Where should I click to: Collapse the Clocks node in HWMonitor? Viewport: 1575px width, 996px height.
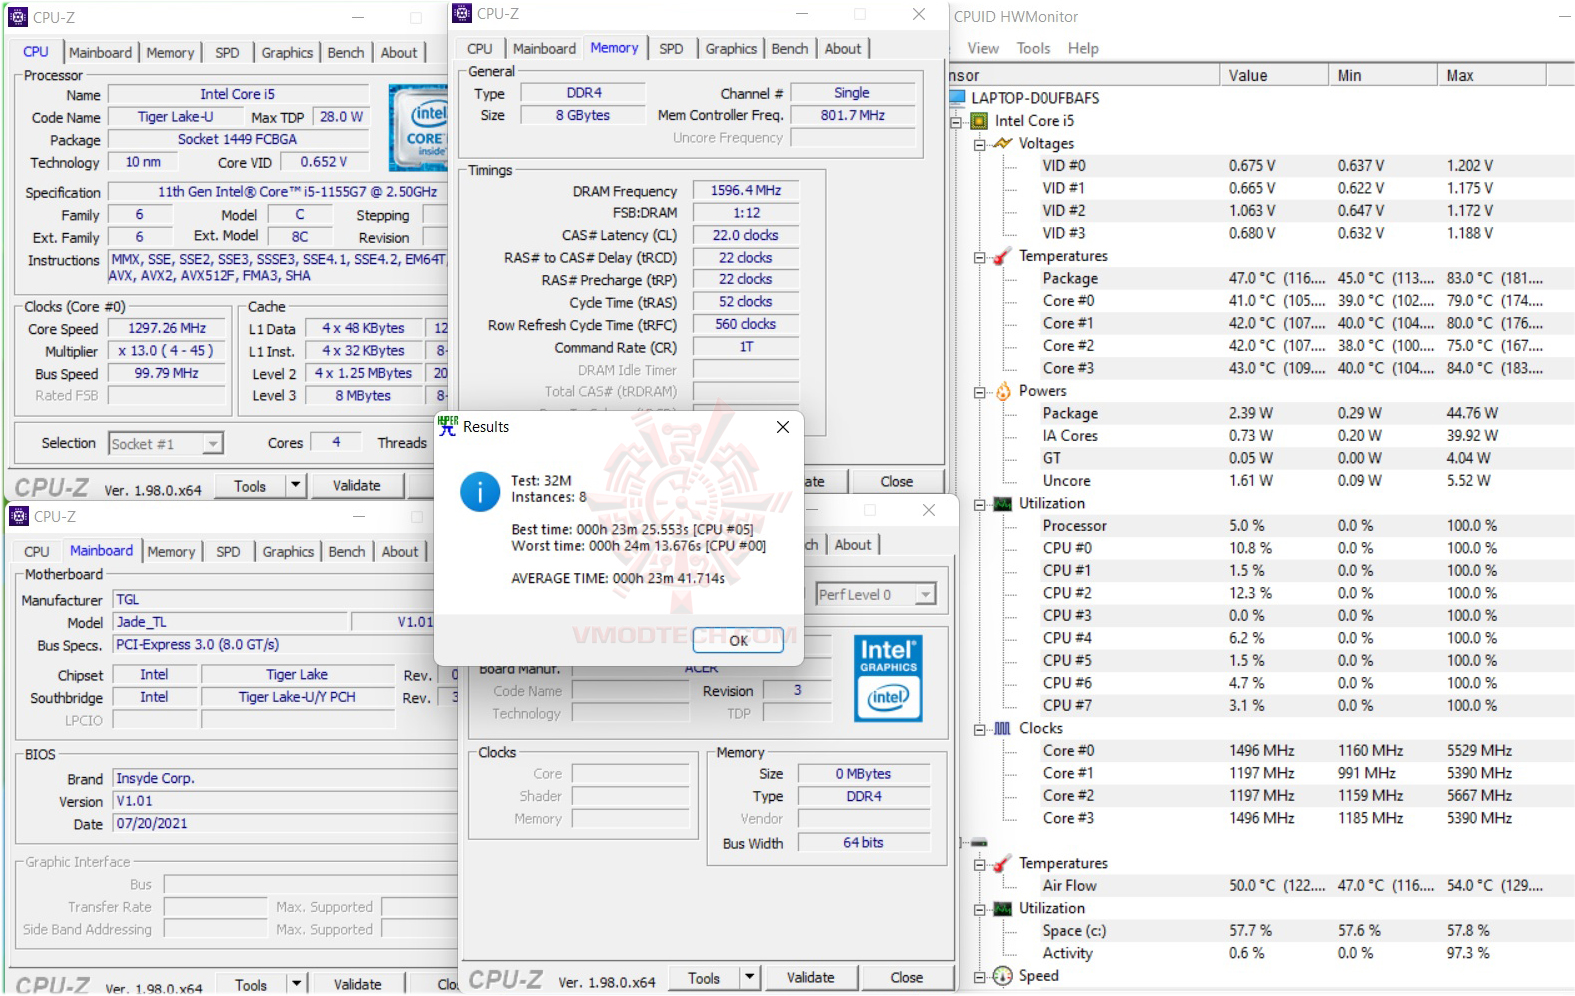pos(980,729)
